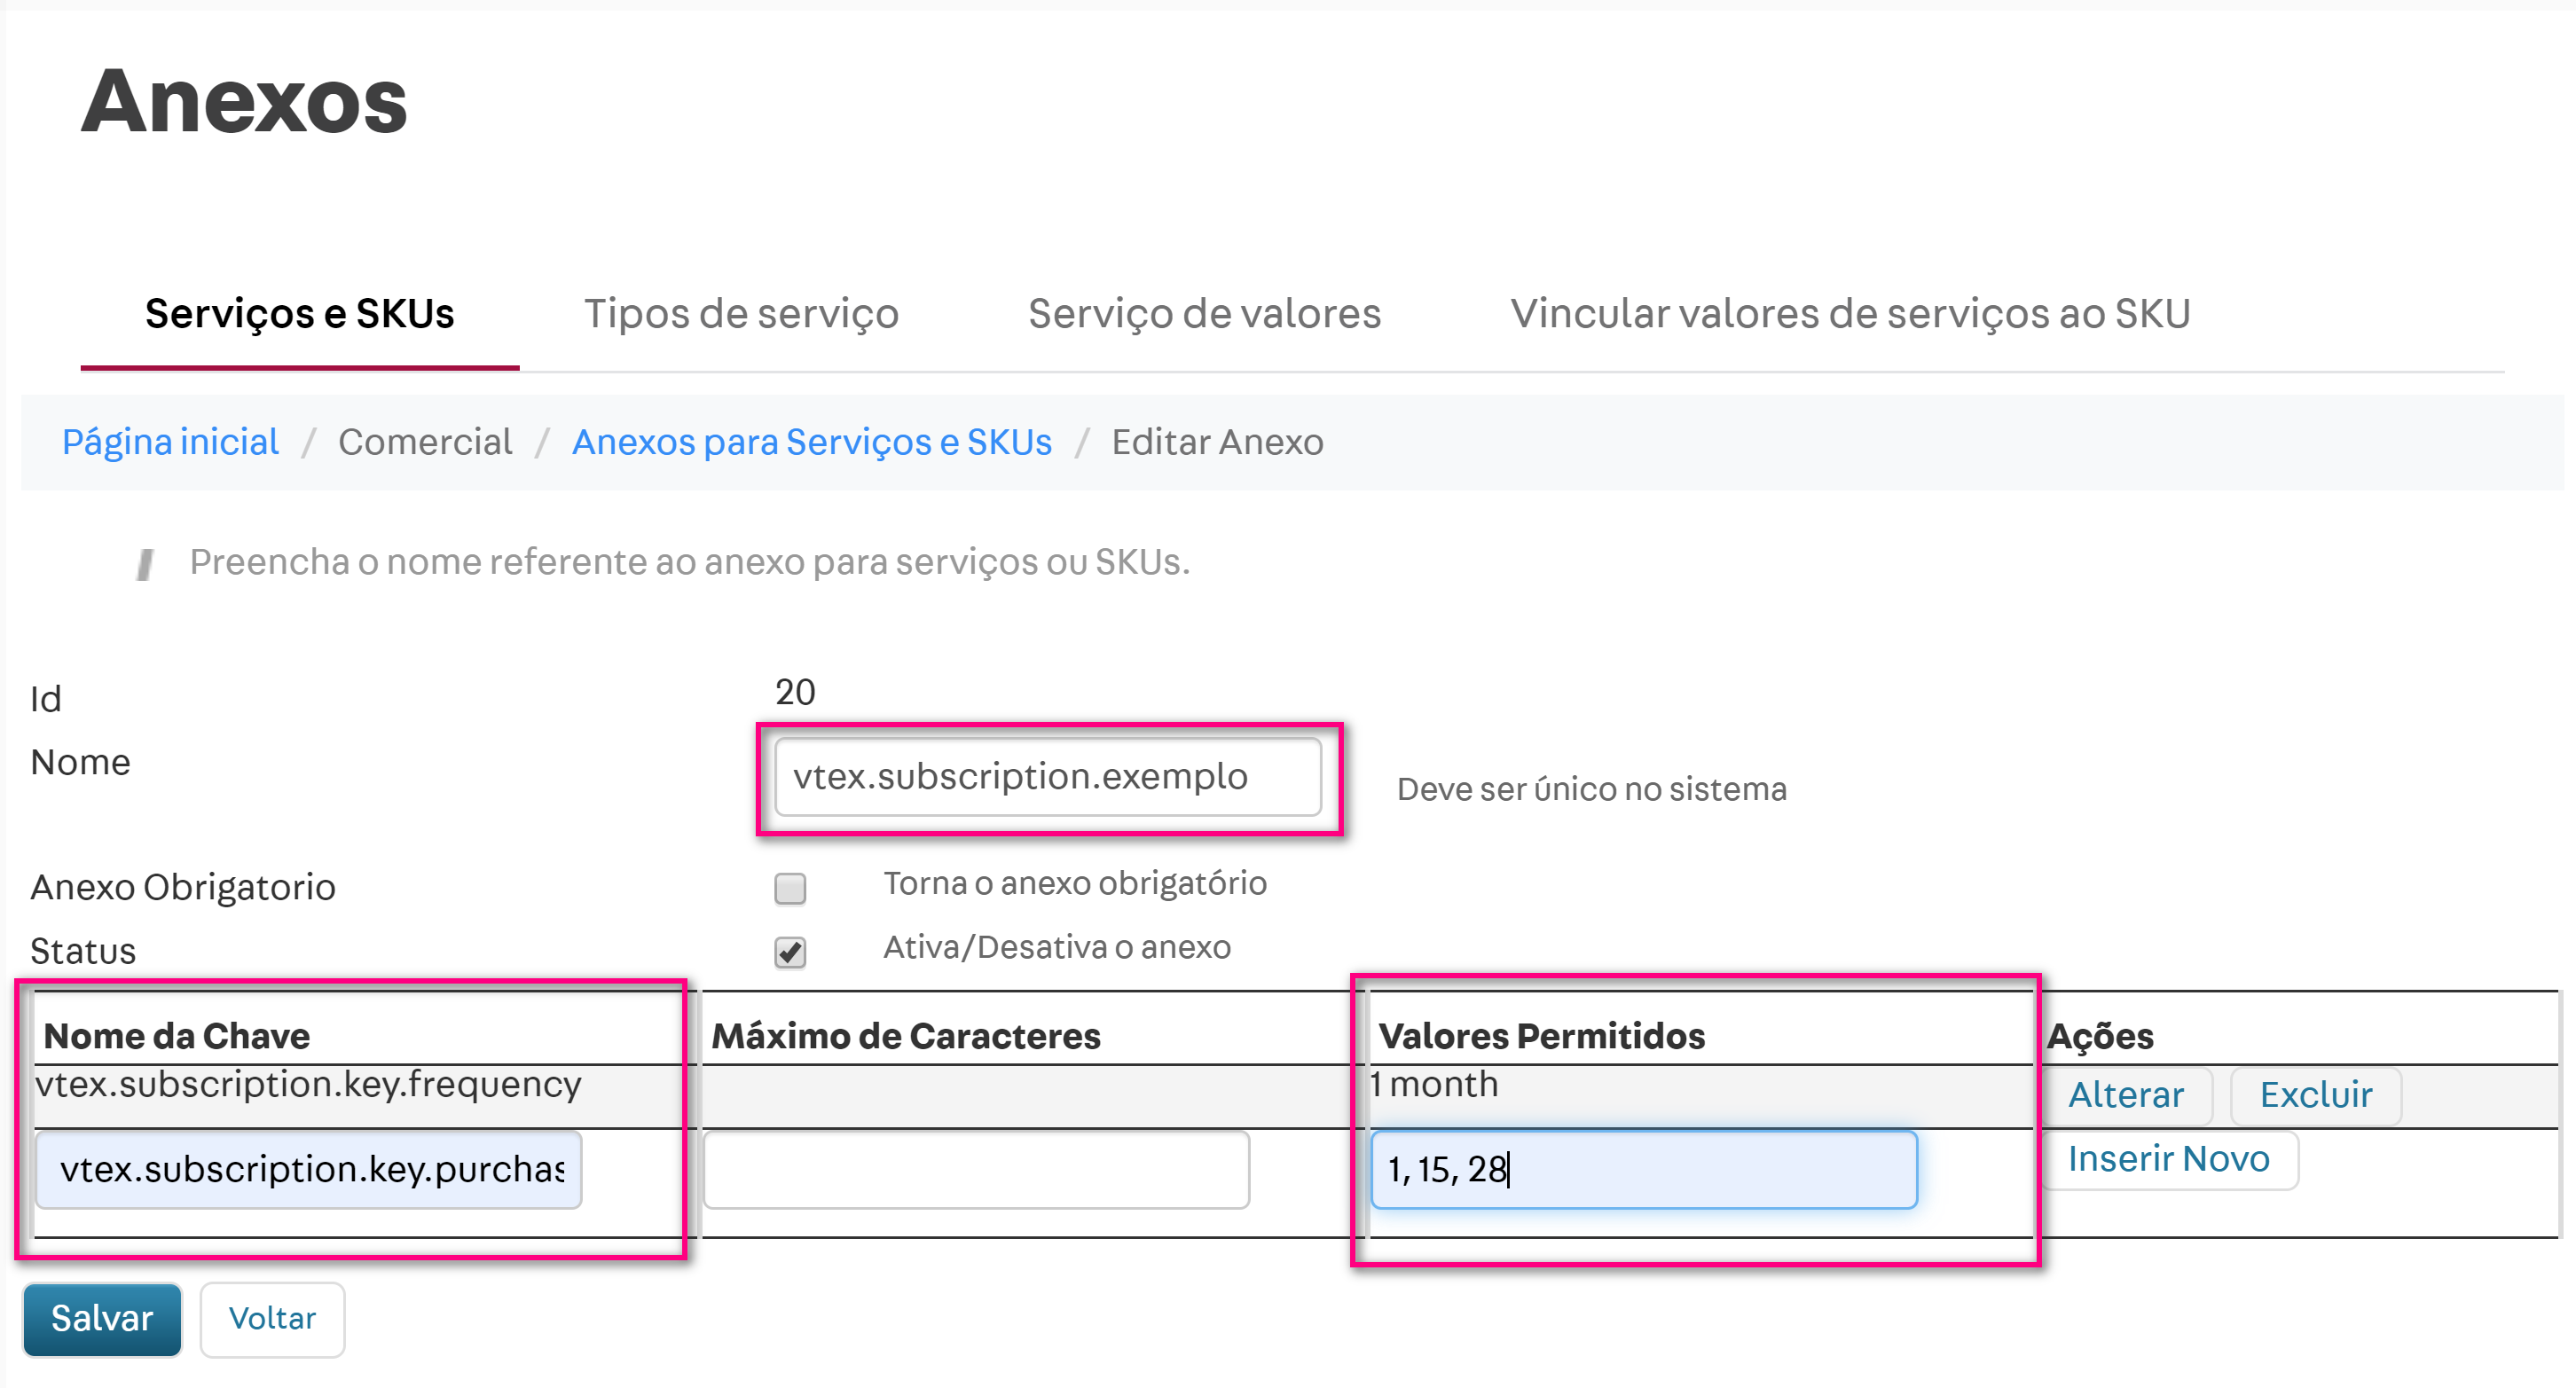Click the Voltar button
Image resolution: width=2576 pixels, height=1388 pixels.
click(272, 1319)
